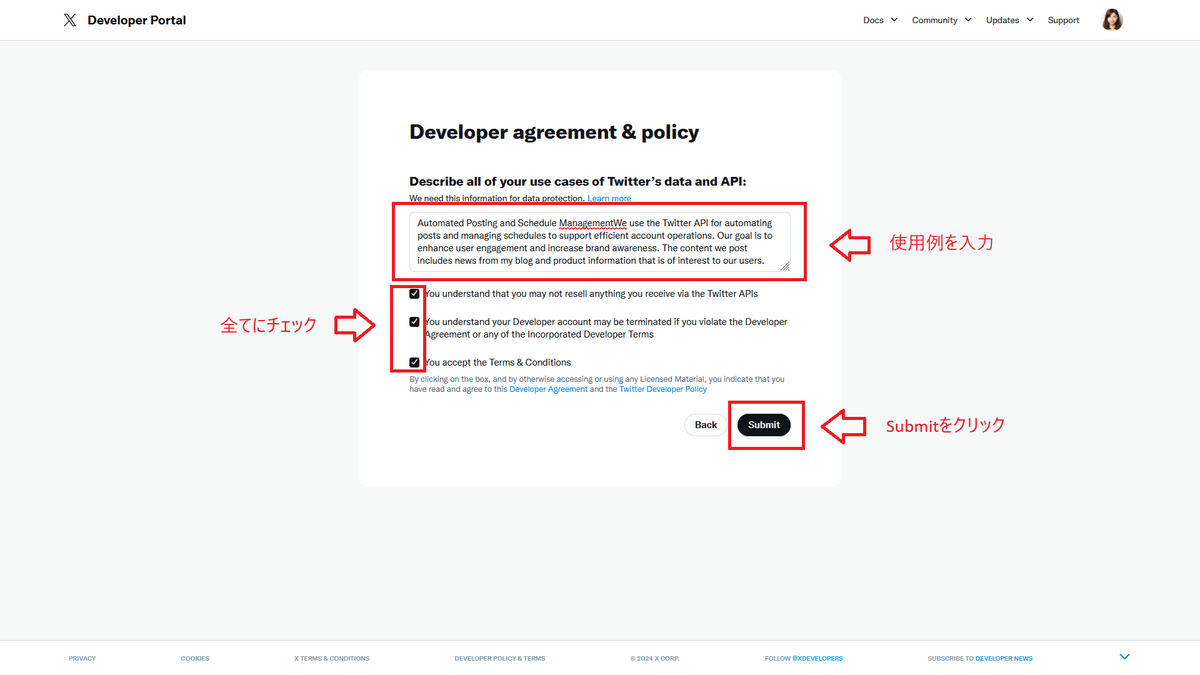1200x675 pixels.
Task: Go to Support page
Action: pyautogui.click(x=1063, y=20)
